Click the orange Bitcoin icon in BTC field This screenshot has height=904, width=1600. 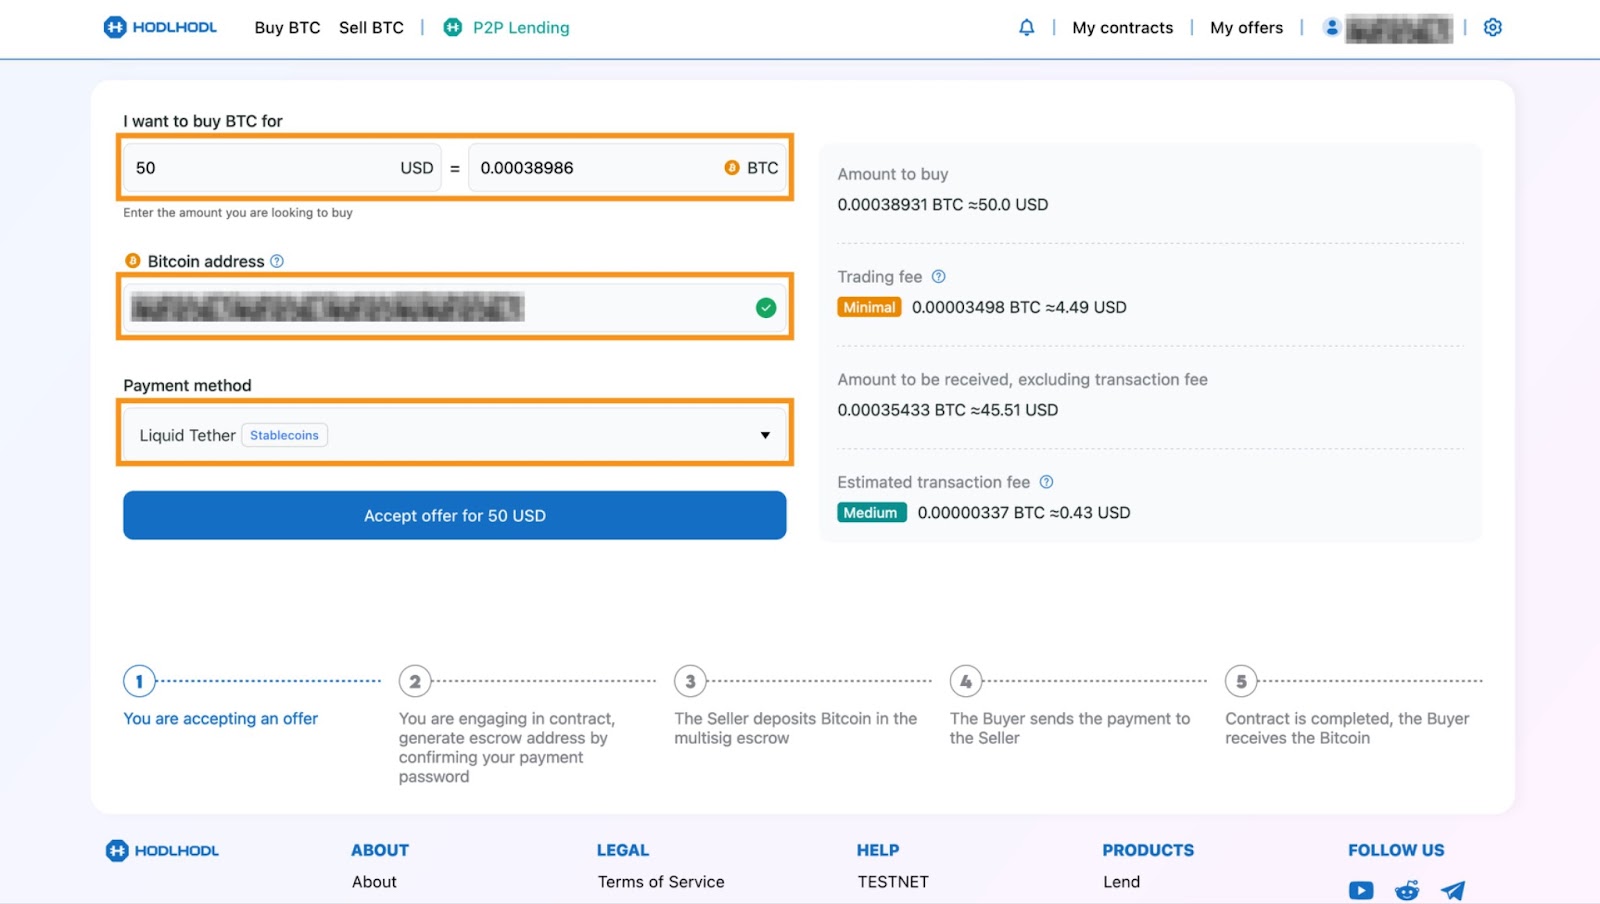(732, 168)
